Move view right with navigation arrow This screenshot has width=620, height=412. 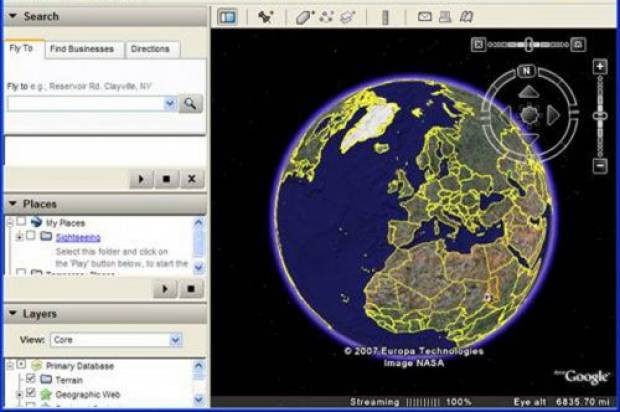pos(553,115)
